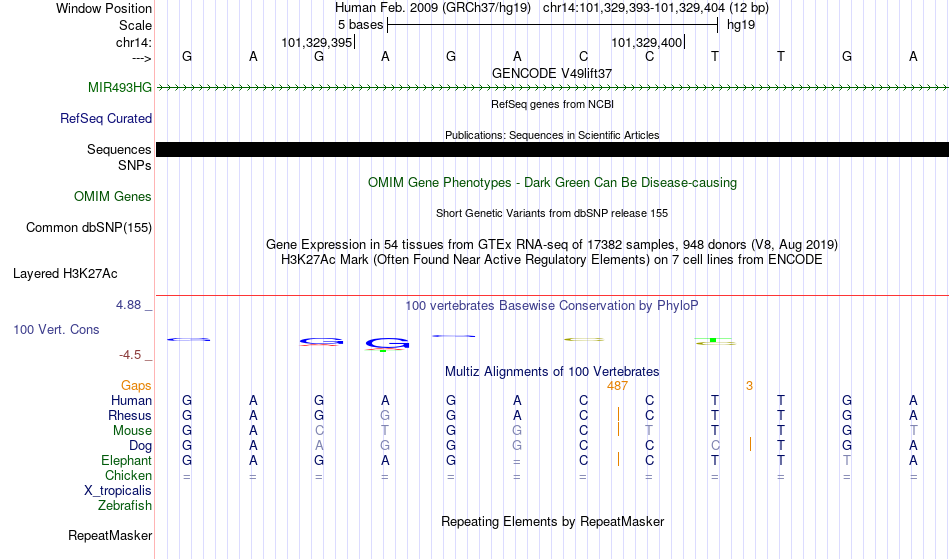Select the Elephant species label
This screenshot has height=559, width=950.
126,460
